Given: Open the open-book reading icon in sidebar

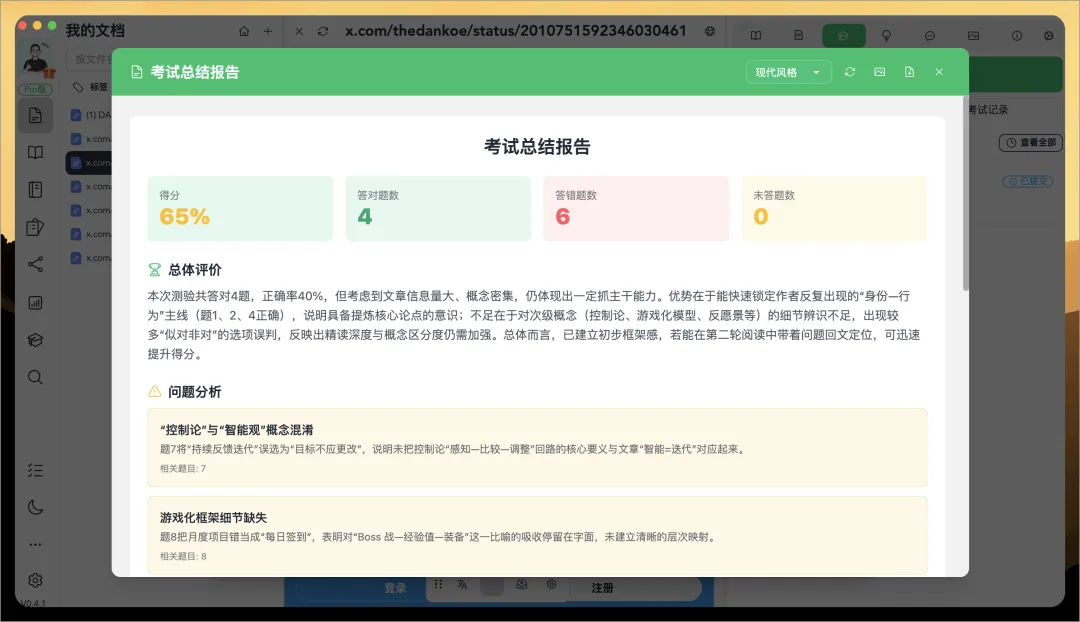Looking at the screenshot, I should pos(35,153).
